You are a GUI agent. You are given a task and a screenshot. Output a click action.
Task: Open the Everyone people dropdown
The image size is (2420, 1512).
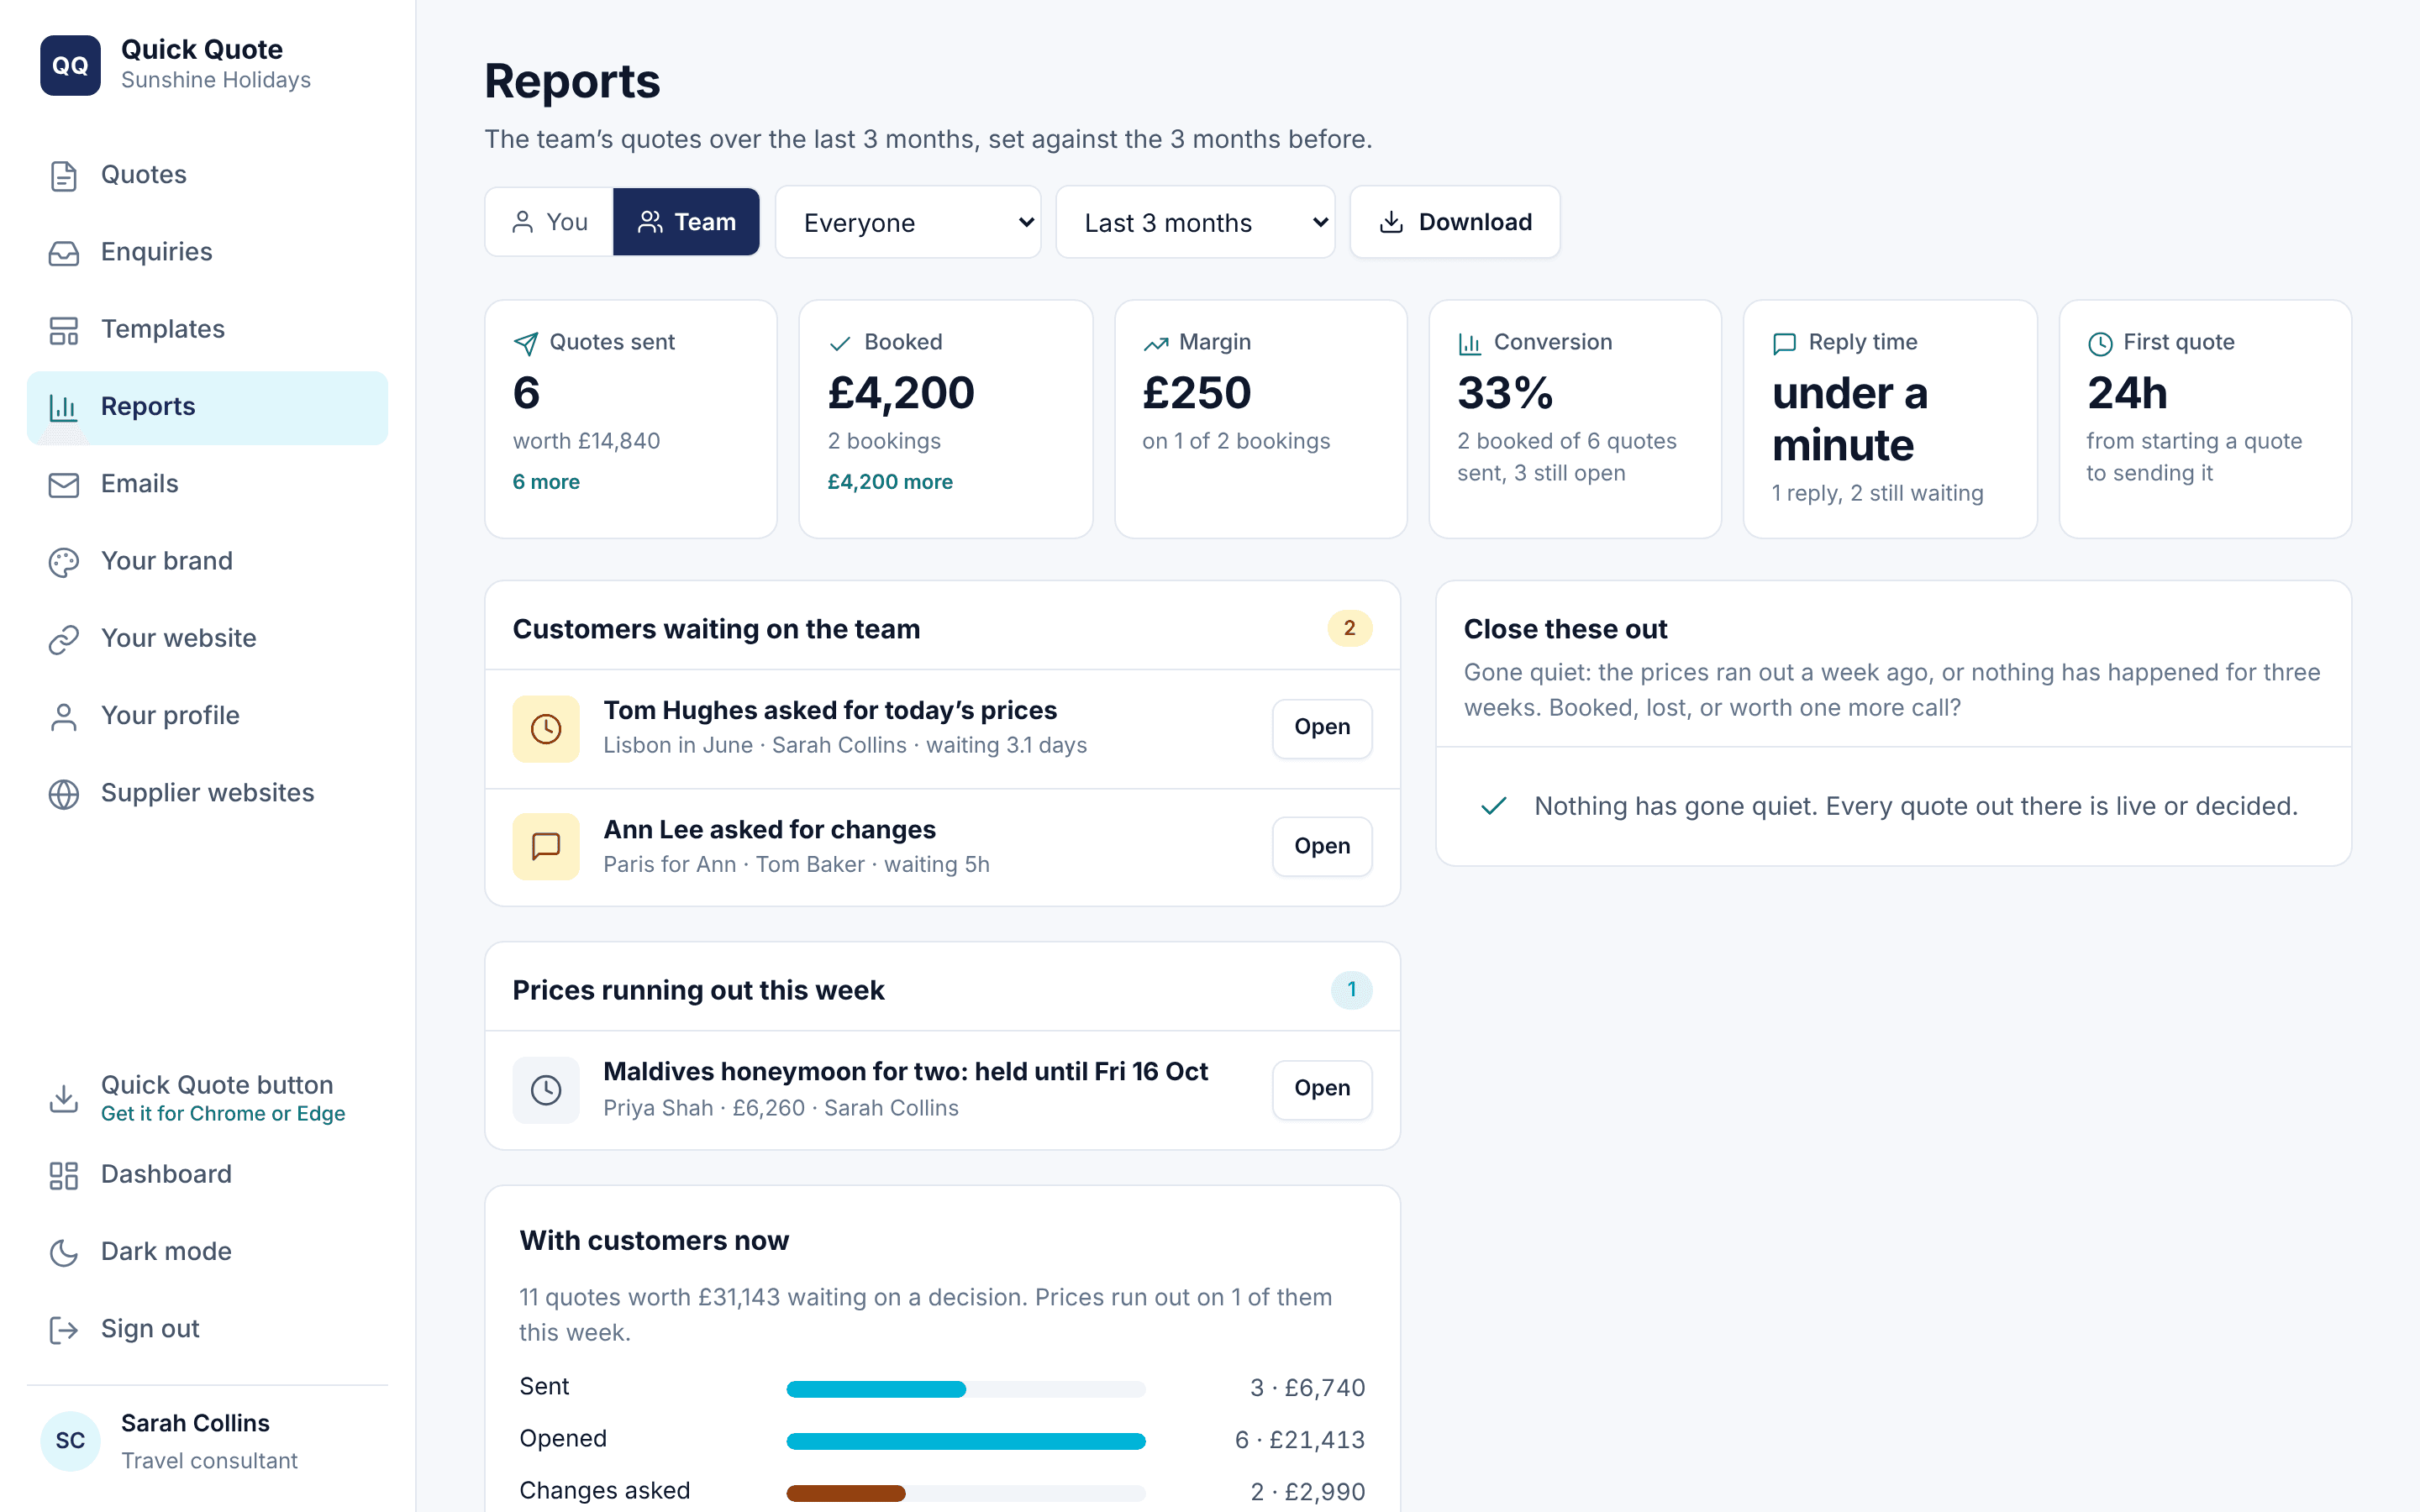click(x=908, y=222)
